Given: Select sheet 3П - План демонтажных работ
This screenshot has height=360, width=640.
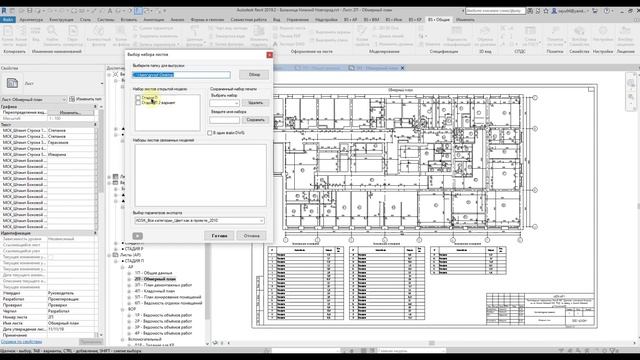Looking at the screenshot, I should pyautogui.click(x=163, y=285).
